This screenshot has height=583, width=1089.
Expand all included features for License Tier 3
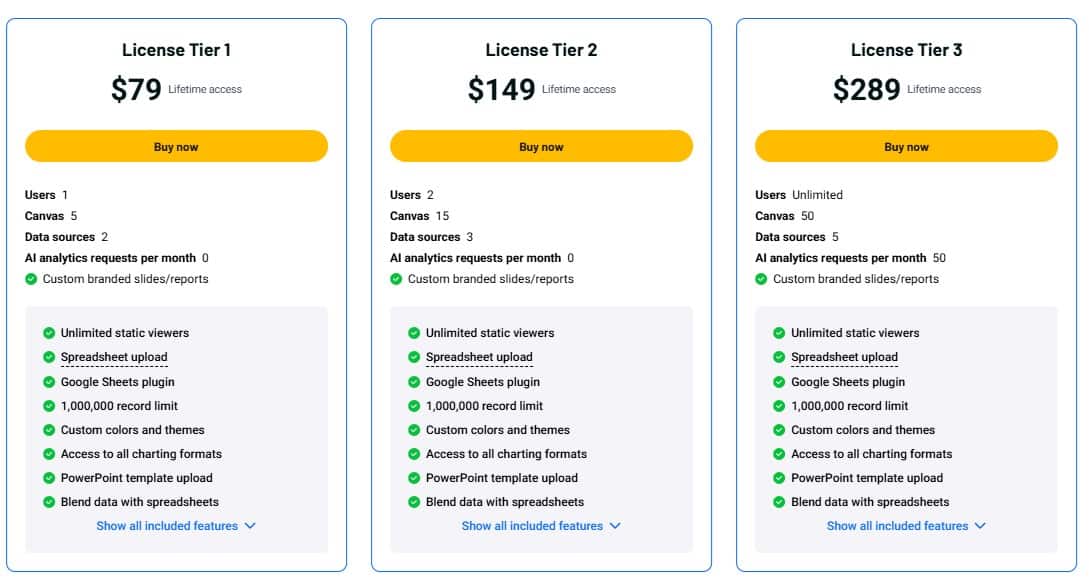898,525
